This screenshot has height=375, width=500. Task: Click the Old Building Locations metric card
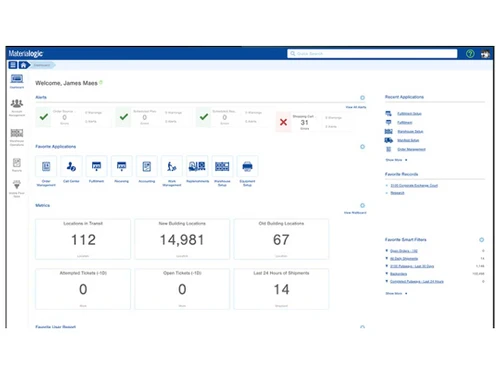(281, 239)
